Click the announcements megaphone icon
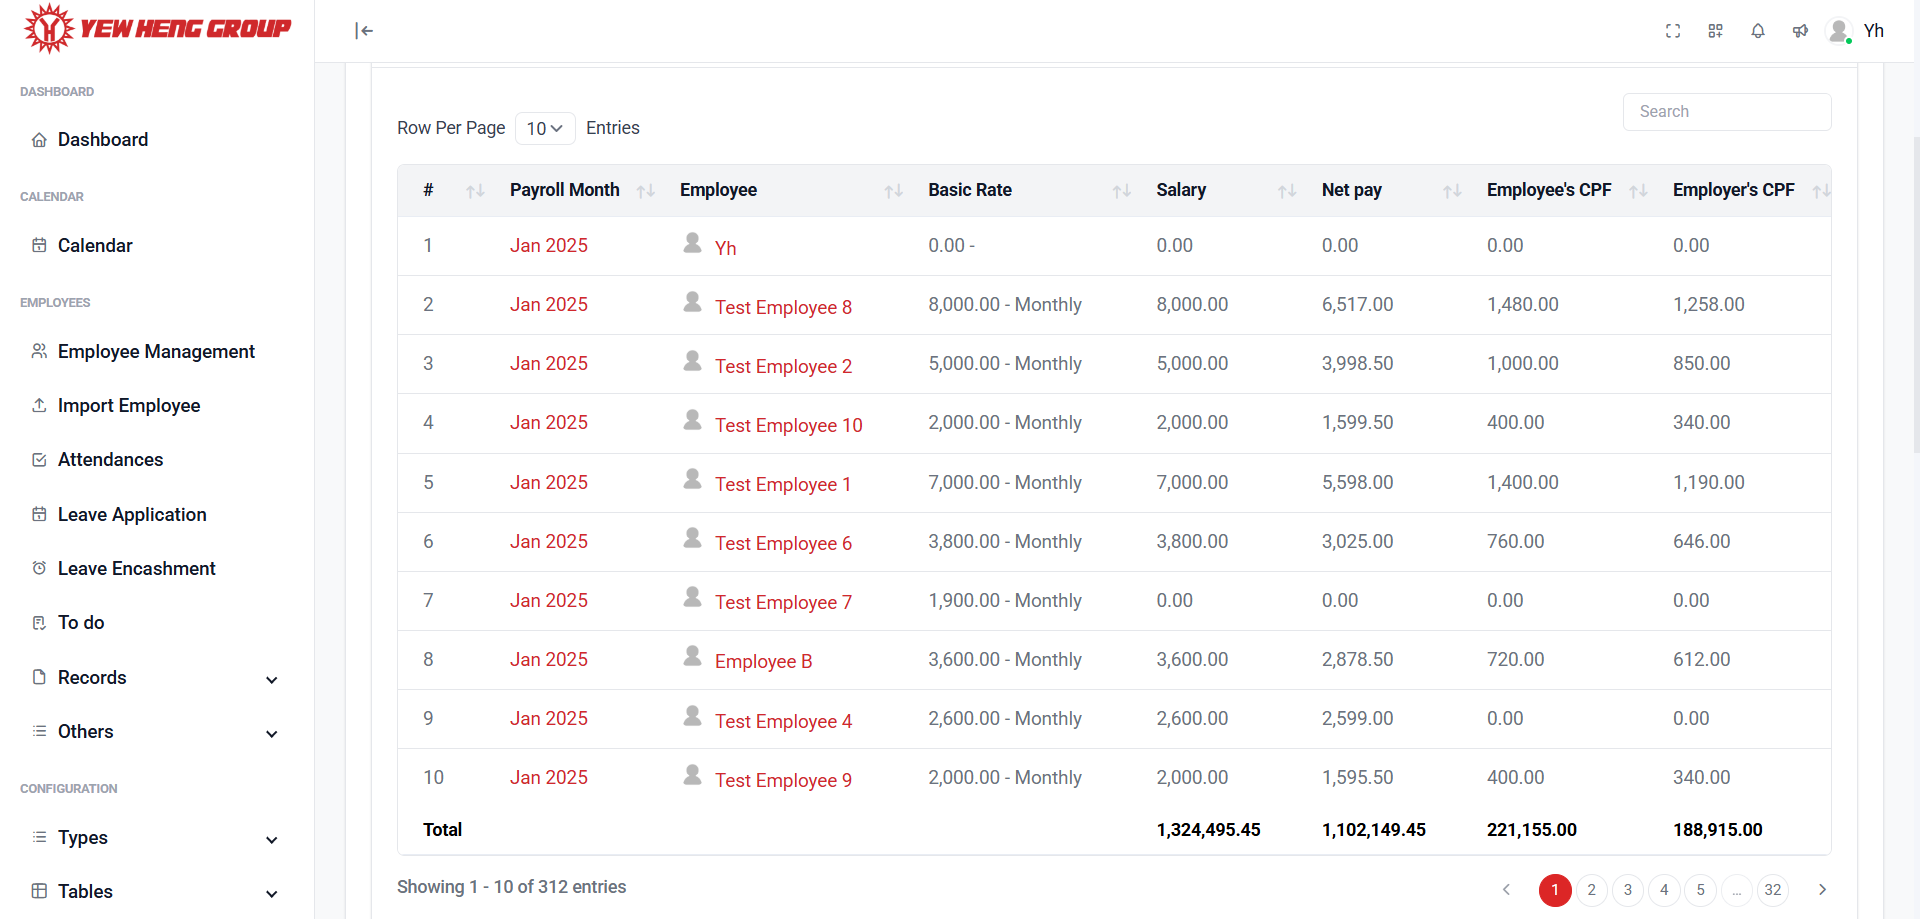1920x919 pixels. (1800, 31)
